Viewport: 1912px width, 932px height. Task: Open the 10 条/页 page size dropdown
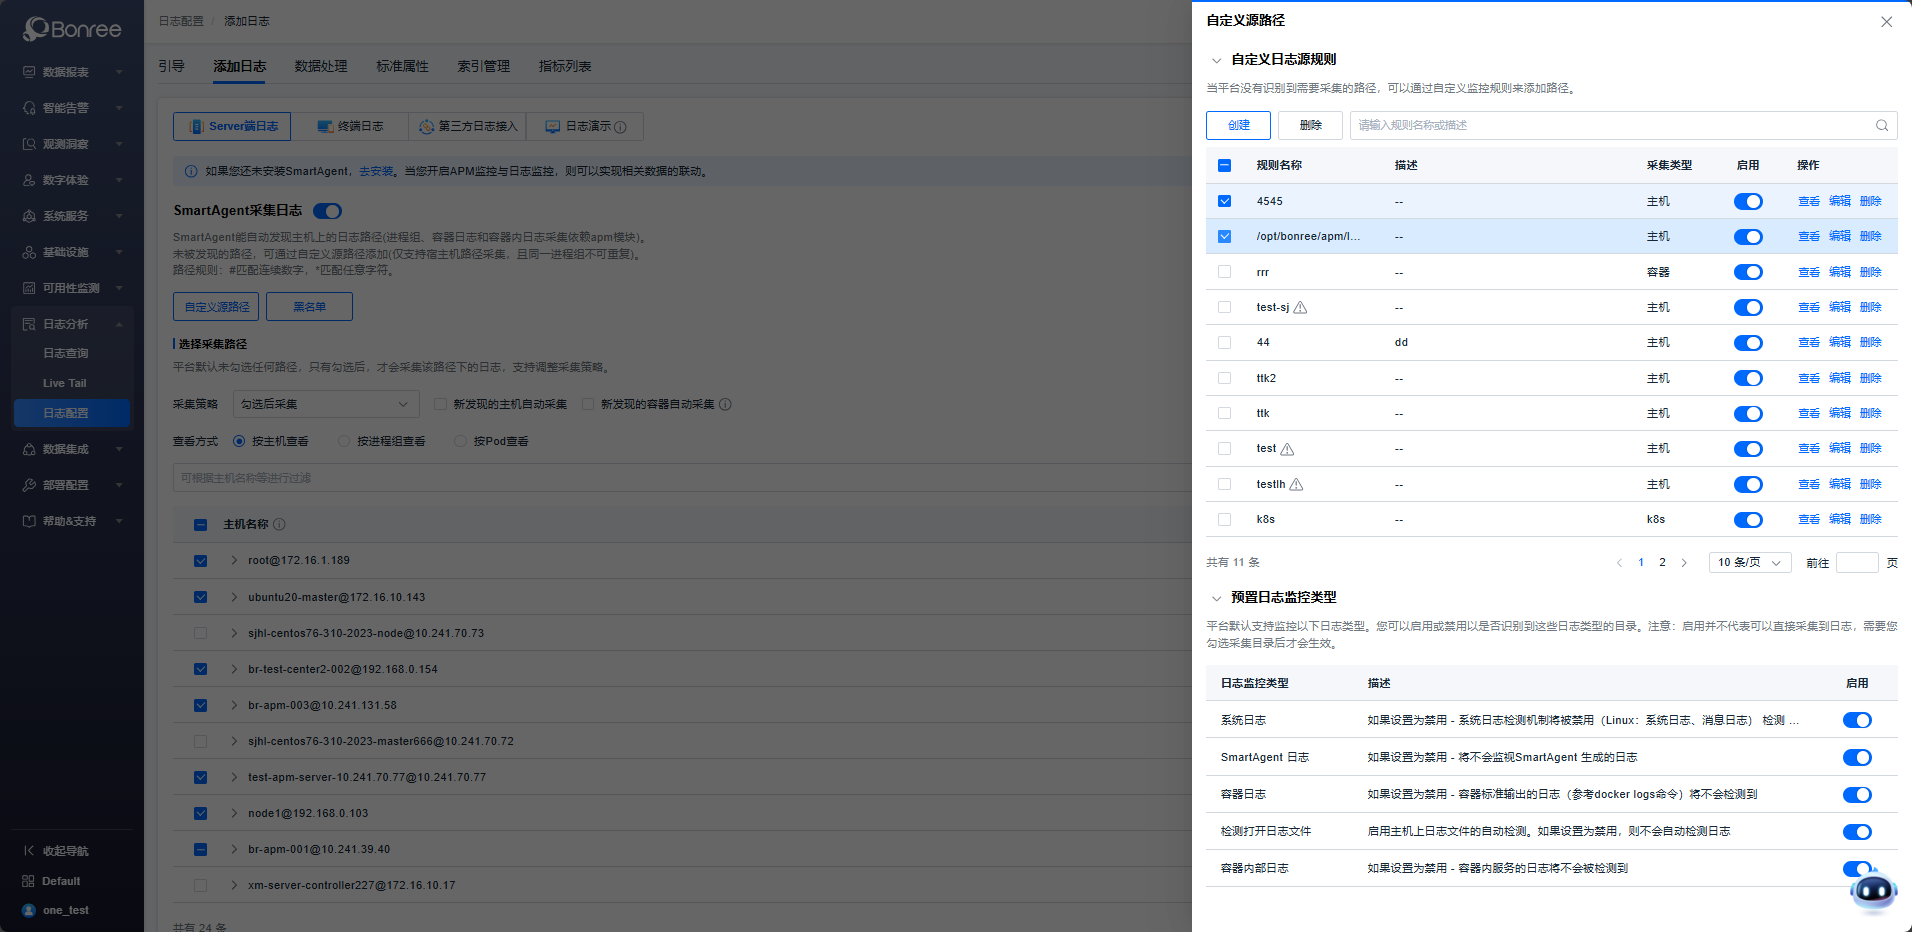coord(1749,563)
